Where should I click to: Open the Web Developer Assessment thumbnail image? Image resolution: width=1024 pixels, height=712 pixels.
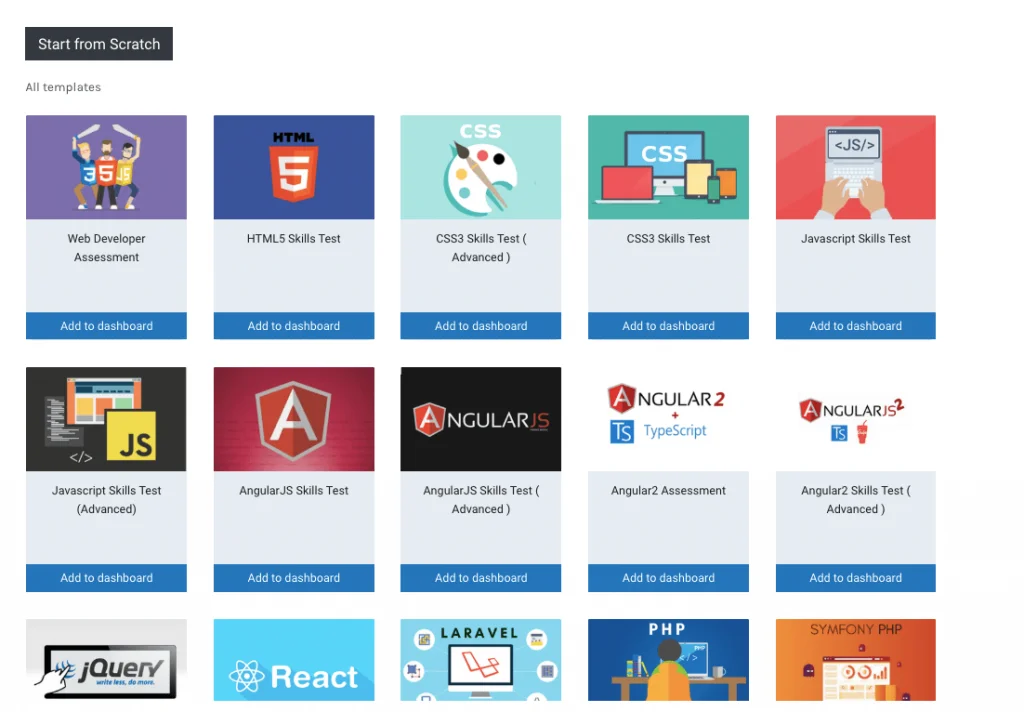106,167
